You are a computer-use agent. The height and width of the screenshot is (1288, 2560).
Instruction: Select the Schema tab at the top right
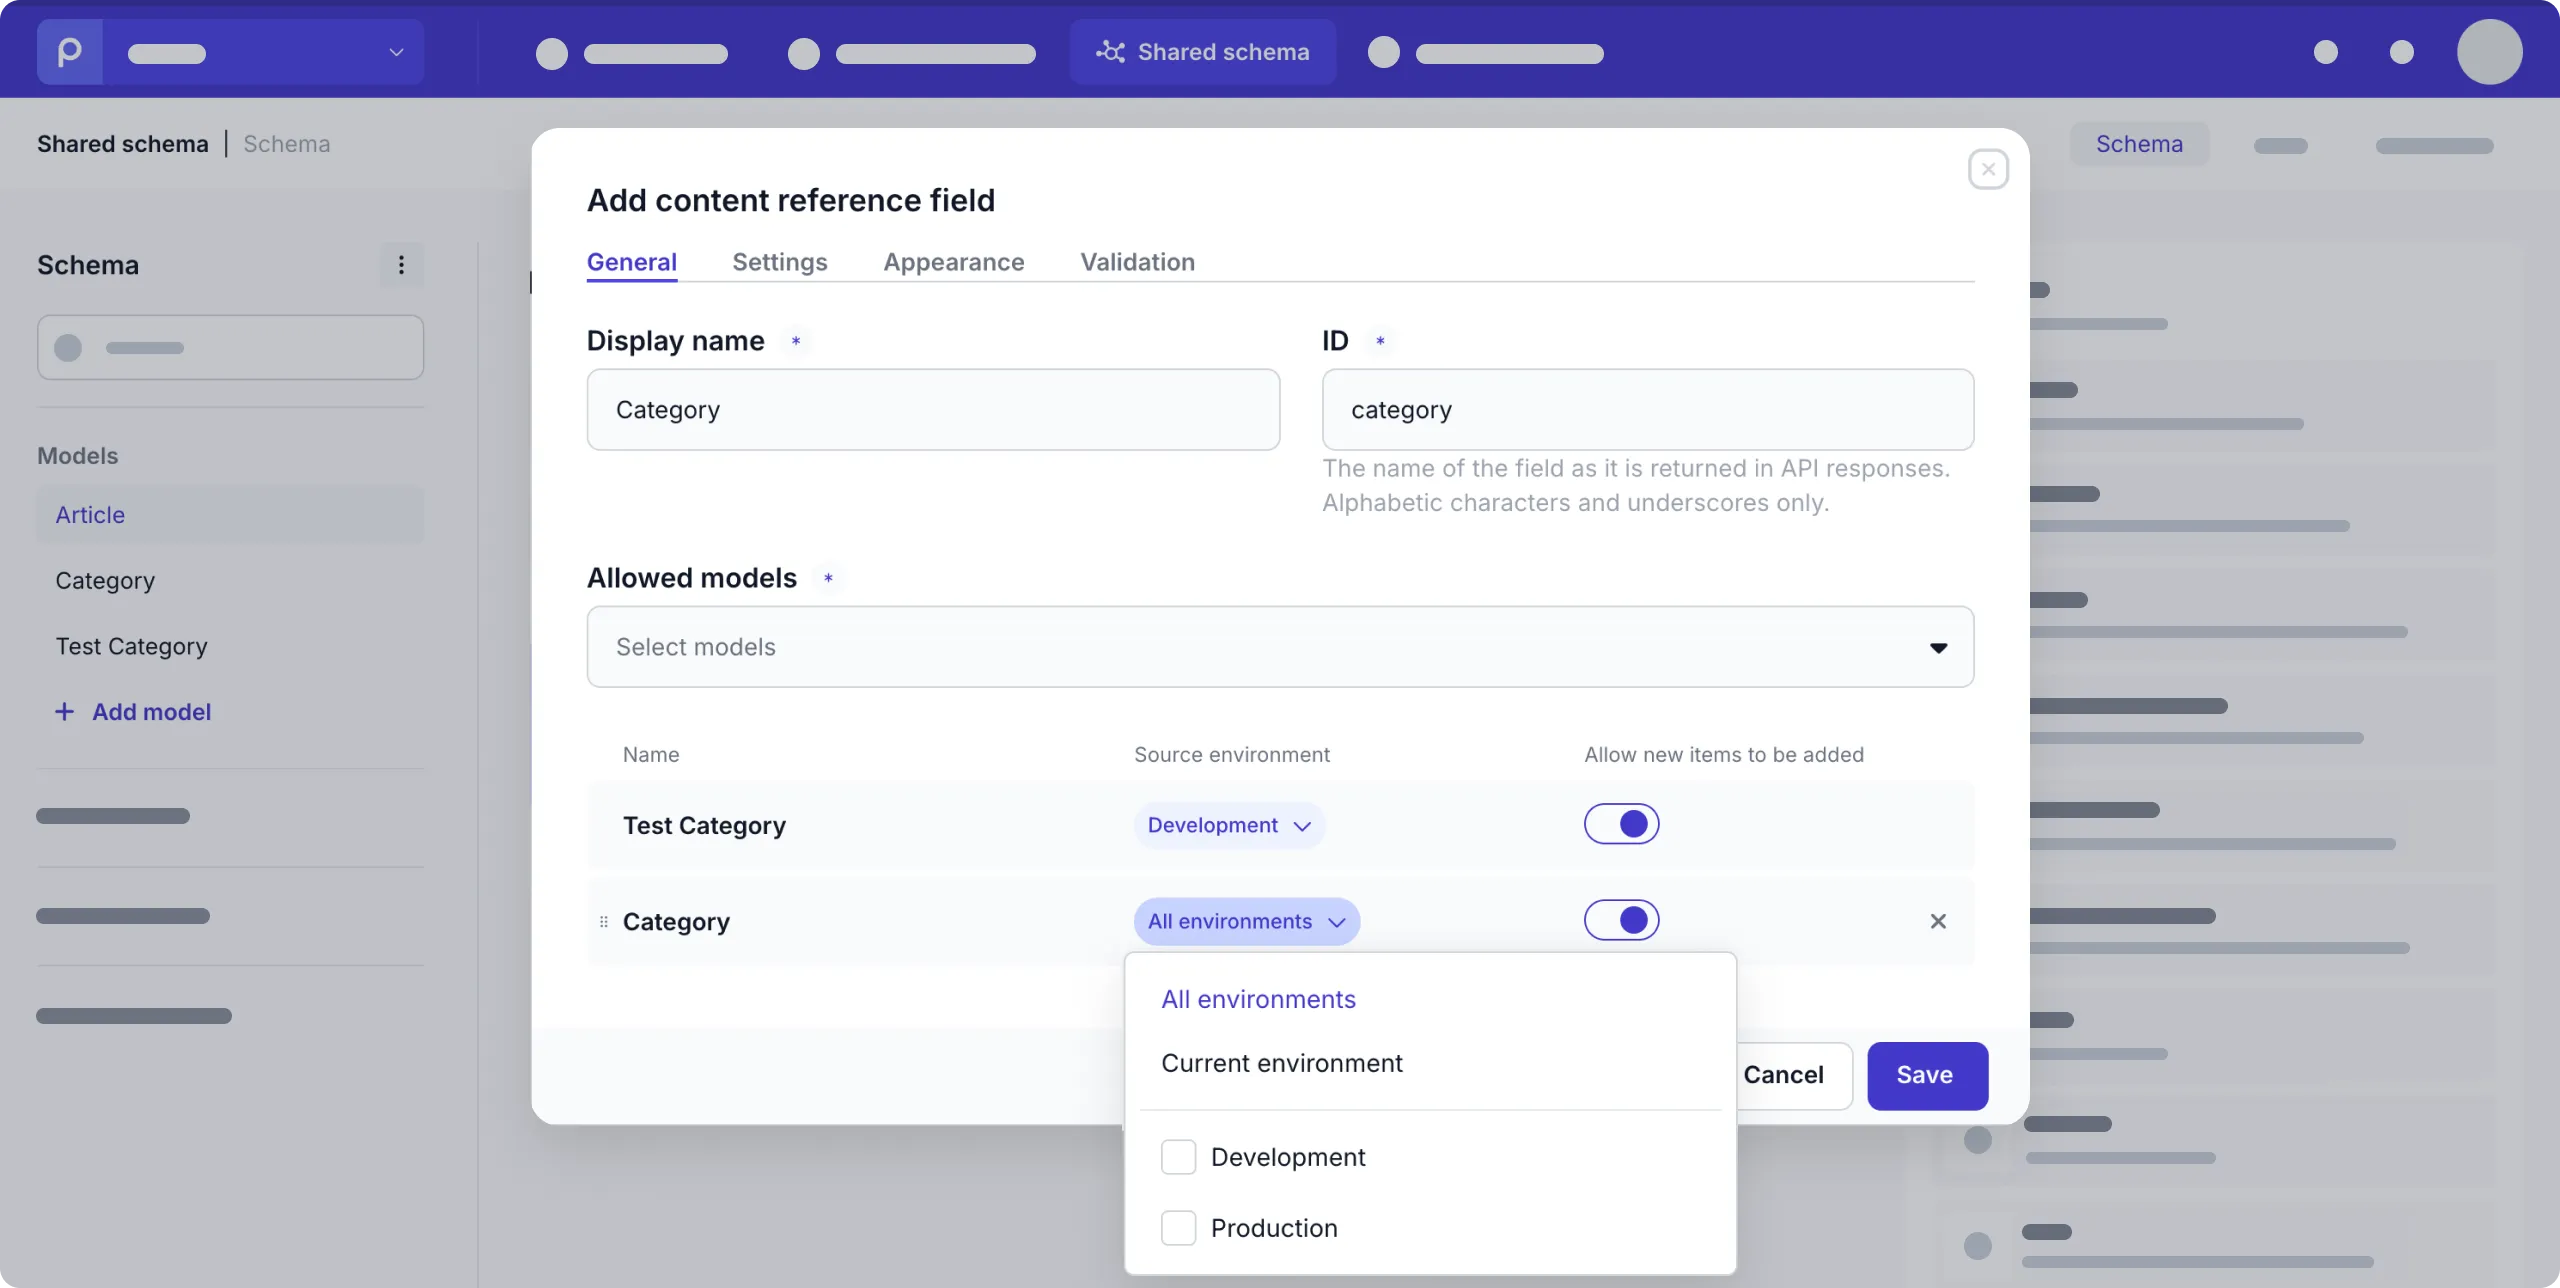coord(2139,144)
